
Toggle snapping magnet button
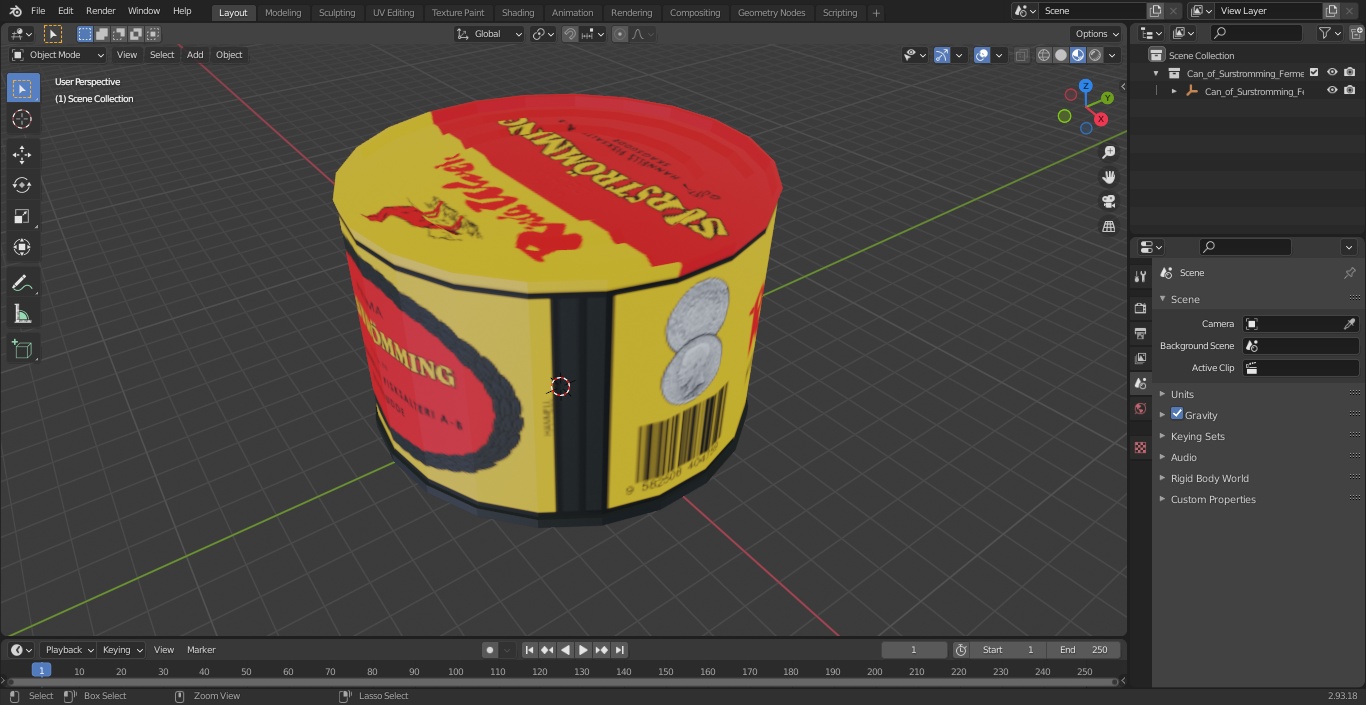point(569,34)
